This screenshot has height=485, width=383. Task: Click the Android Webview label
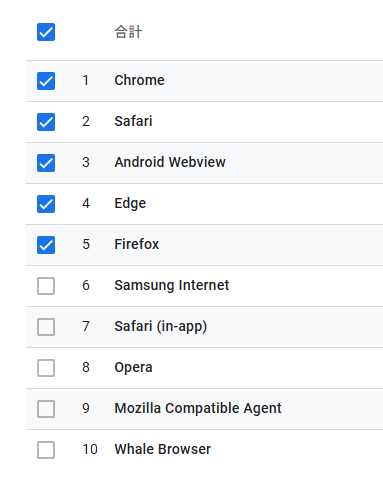pos(170,162)
